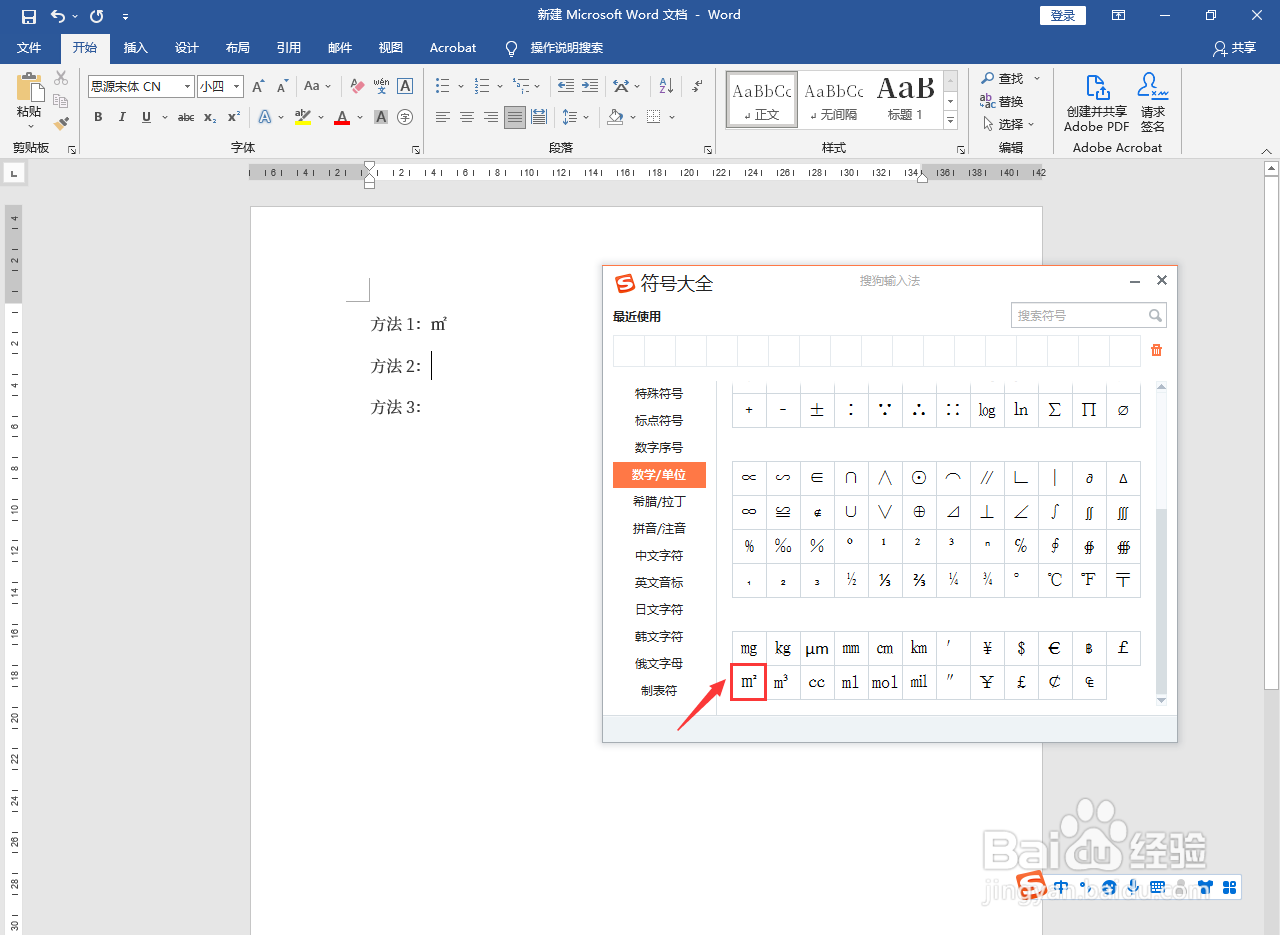1280x935 pixels.
Task: Toggle Strikethrough (abc) formatting
Action: coord(186,117)
